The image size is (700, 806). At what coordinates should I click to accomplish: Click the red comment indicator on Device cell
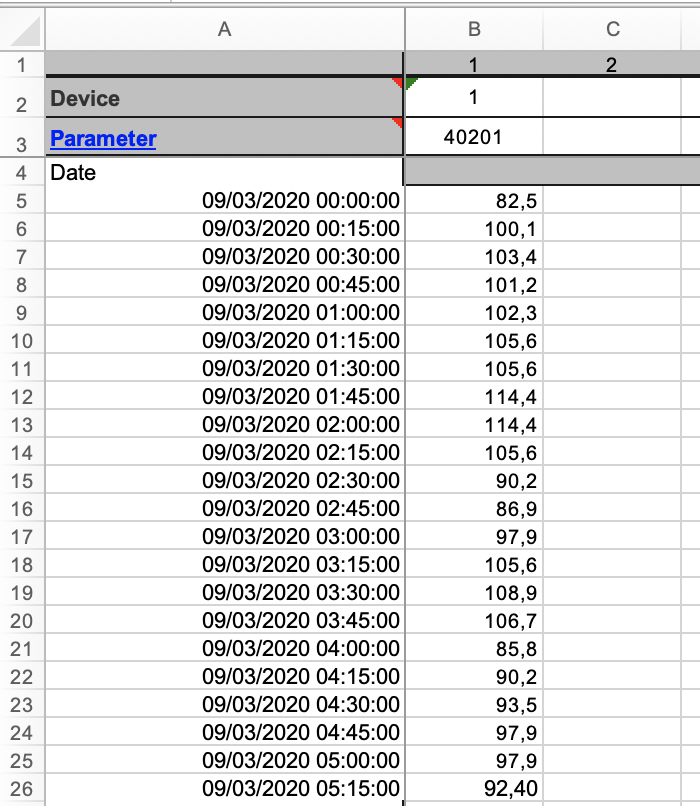(398, 83)
